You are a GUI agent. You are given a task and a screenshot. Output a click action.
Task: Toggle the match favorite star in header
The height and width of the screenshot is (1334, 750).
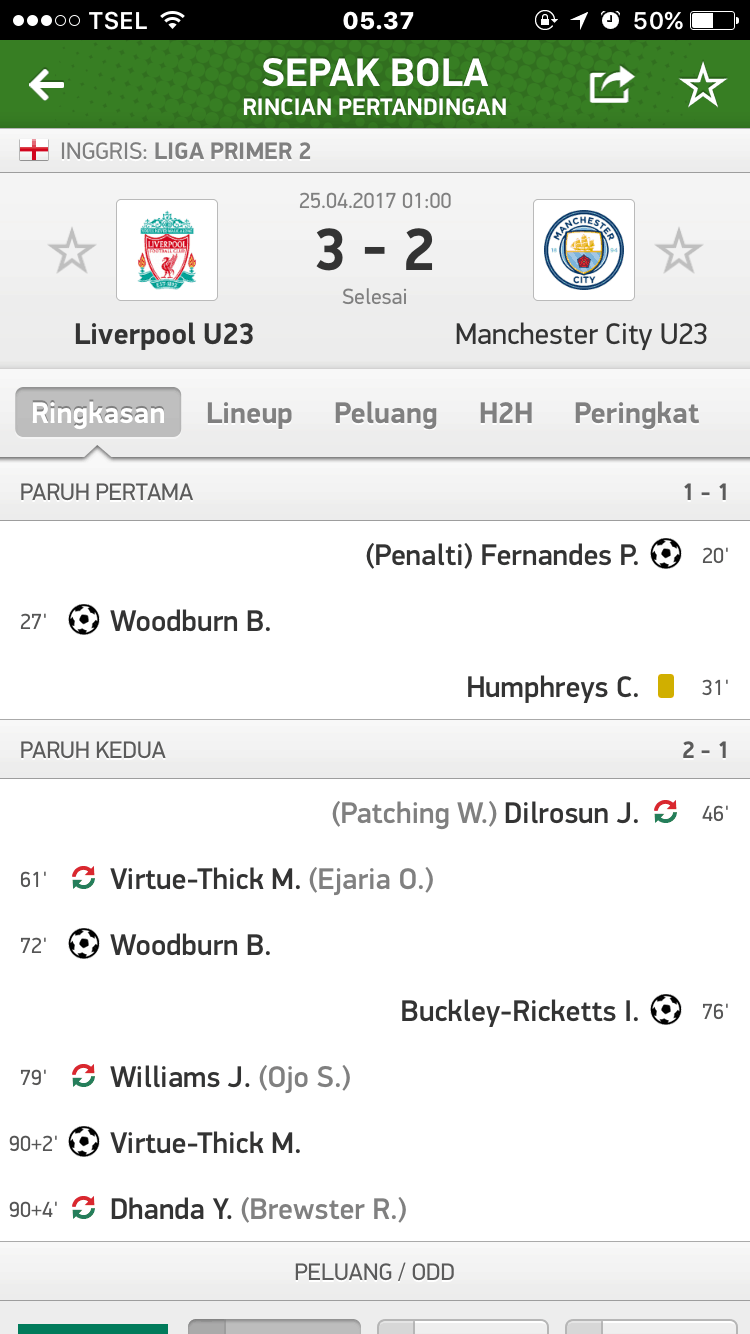(703, 87)
